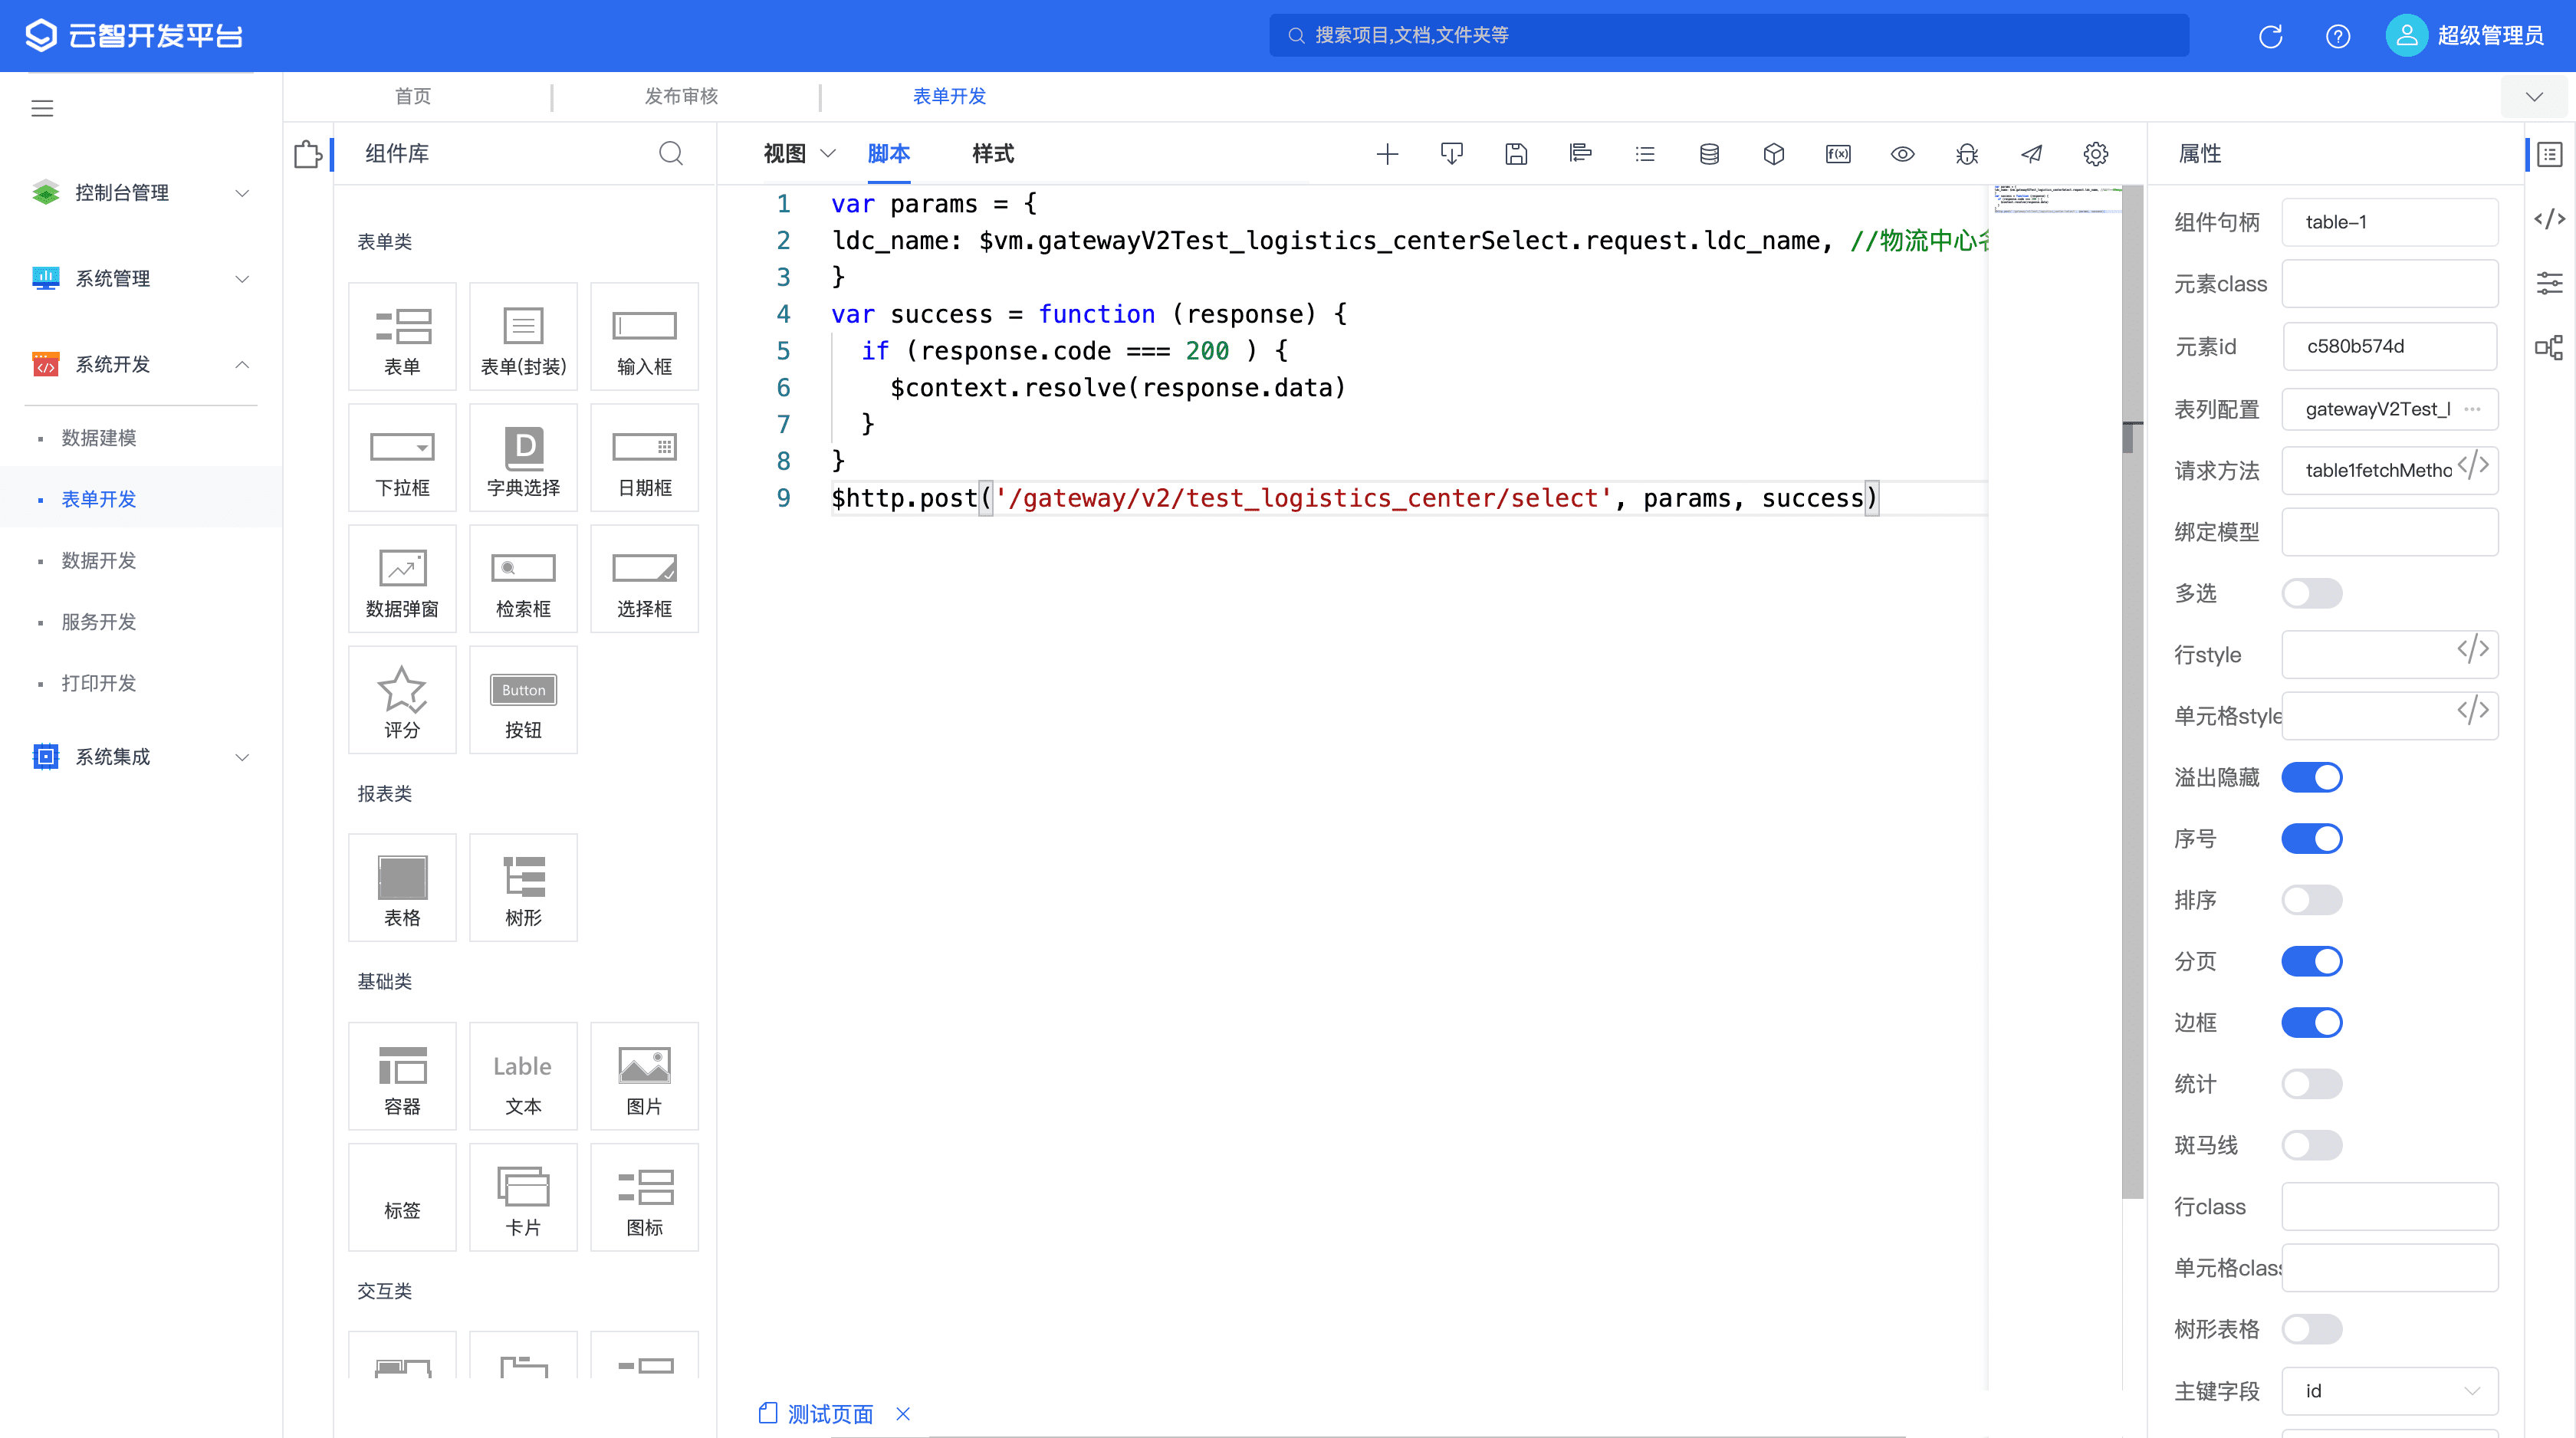Open the 发布审核 tab
Viewport: 2576px width, 1438px height.
click(x=681, y=96)
